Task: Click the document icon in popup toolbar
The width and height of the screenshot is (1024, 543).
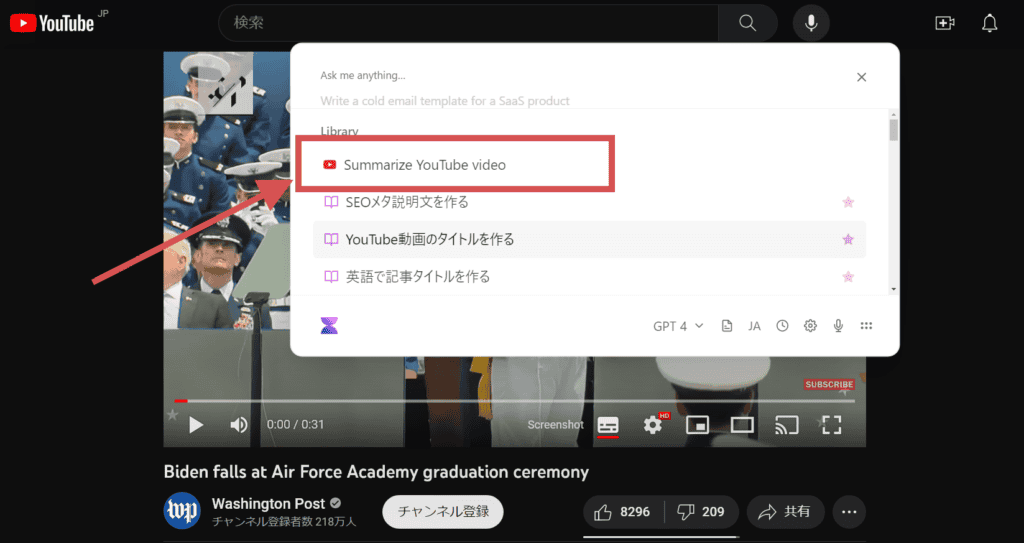Action: tap(727, 326)
